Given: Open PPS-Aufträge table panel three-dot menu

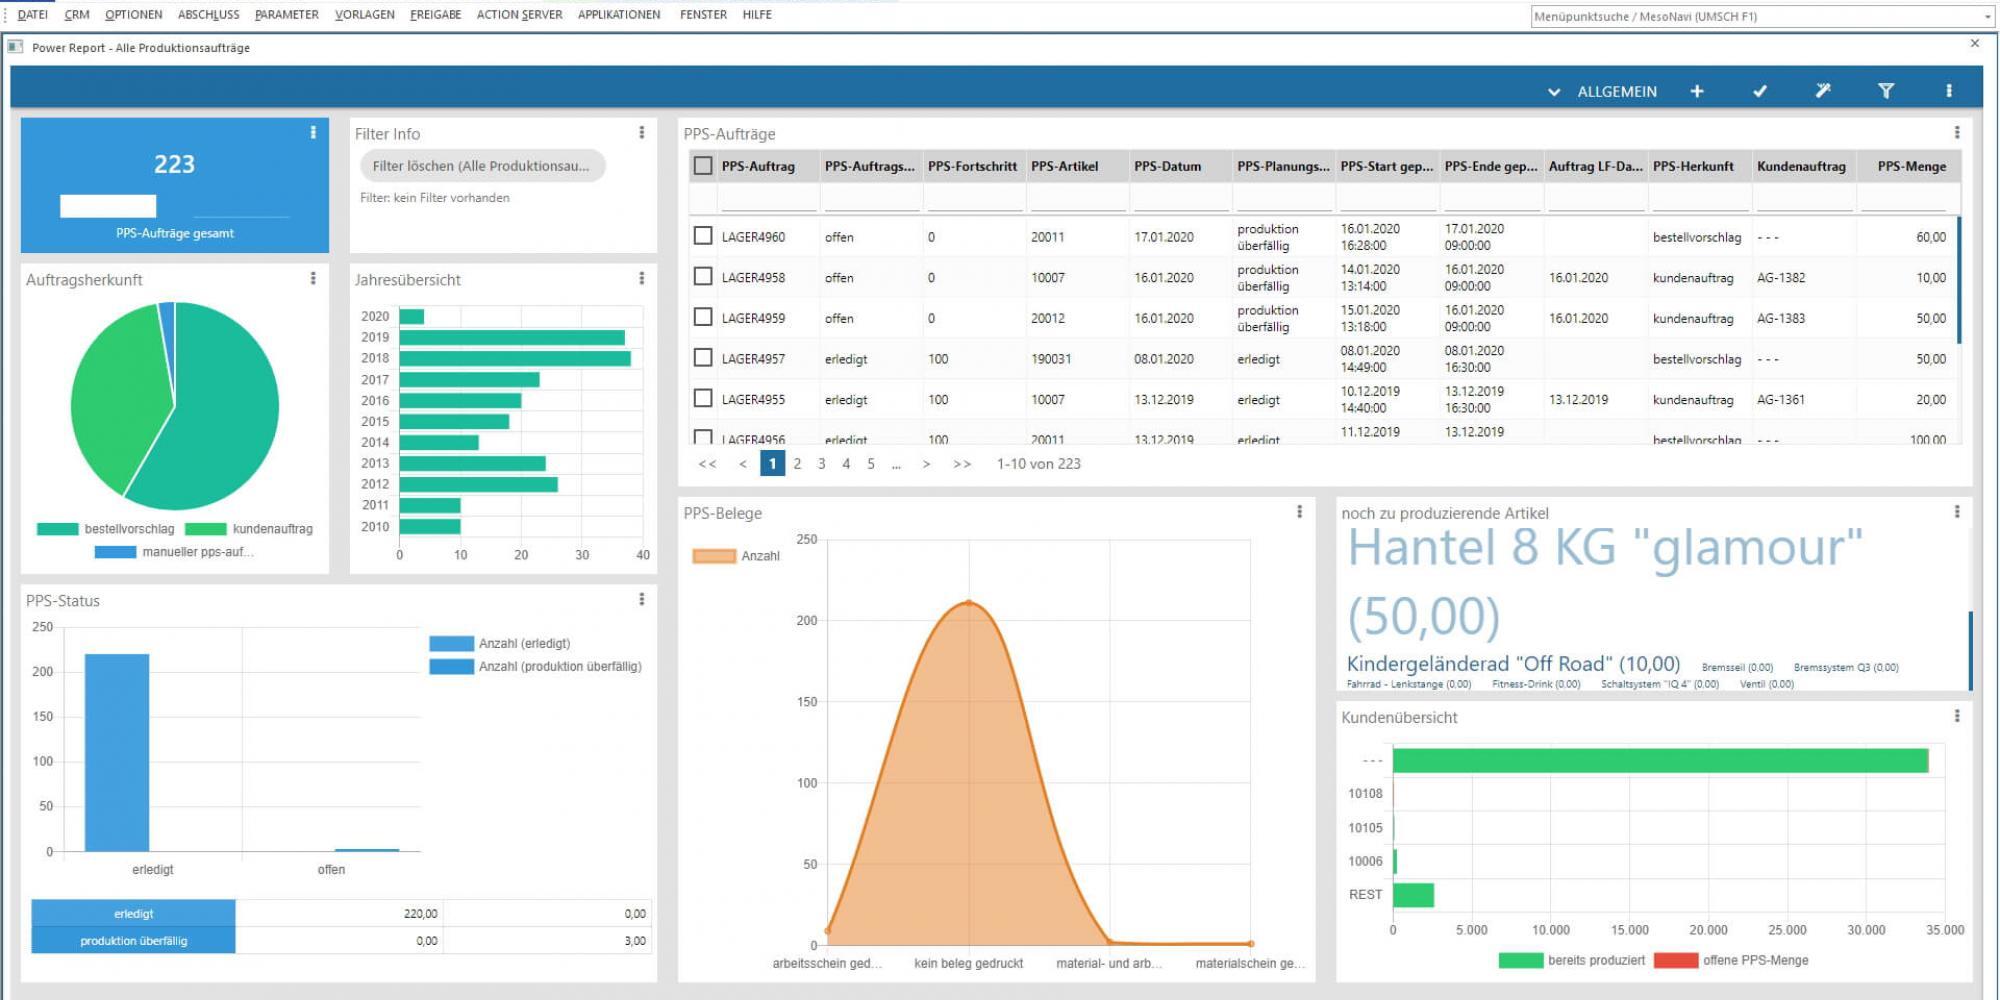Looking at the screenshot, I should pos(1957,132).
